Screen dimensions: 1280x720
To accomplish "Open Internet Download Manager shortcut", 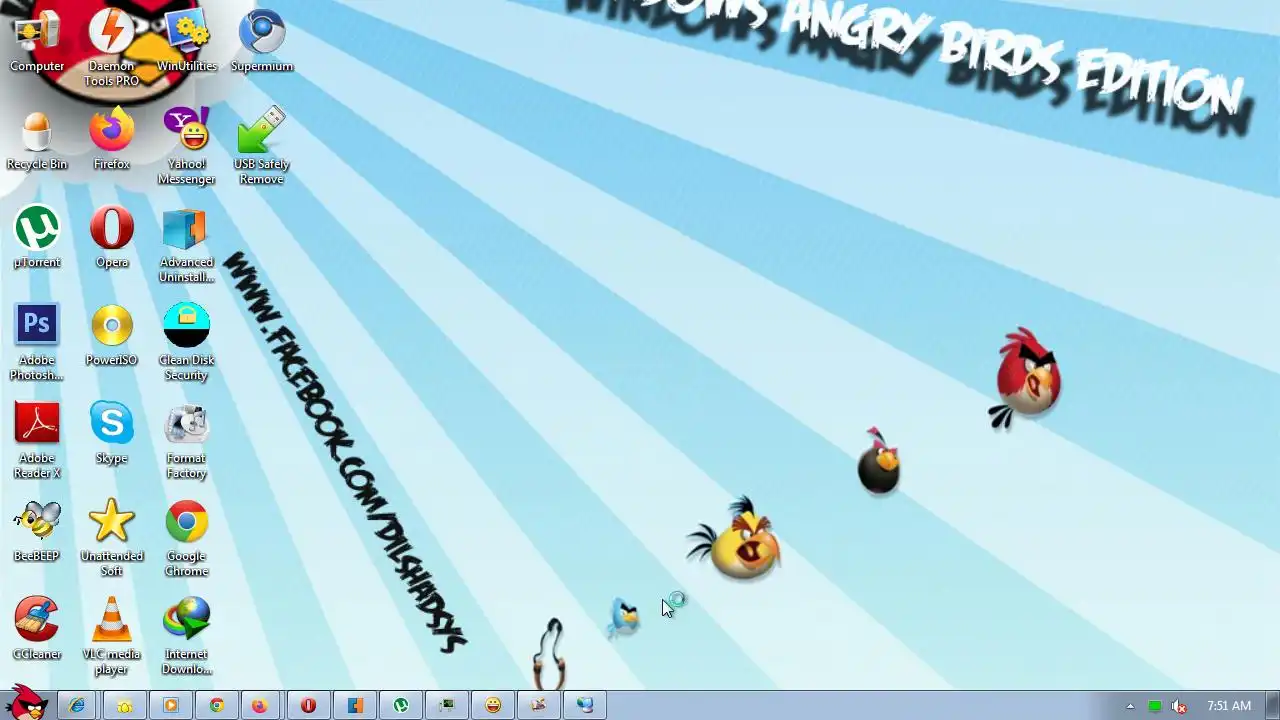I will click(x=186, y=636).
